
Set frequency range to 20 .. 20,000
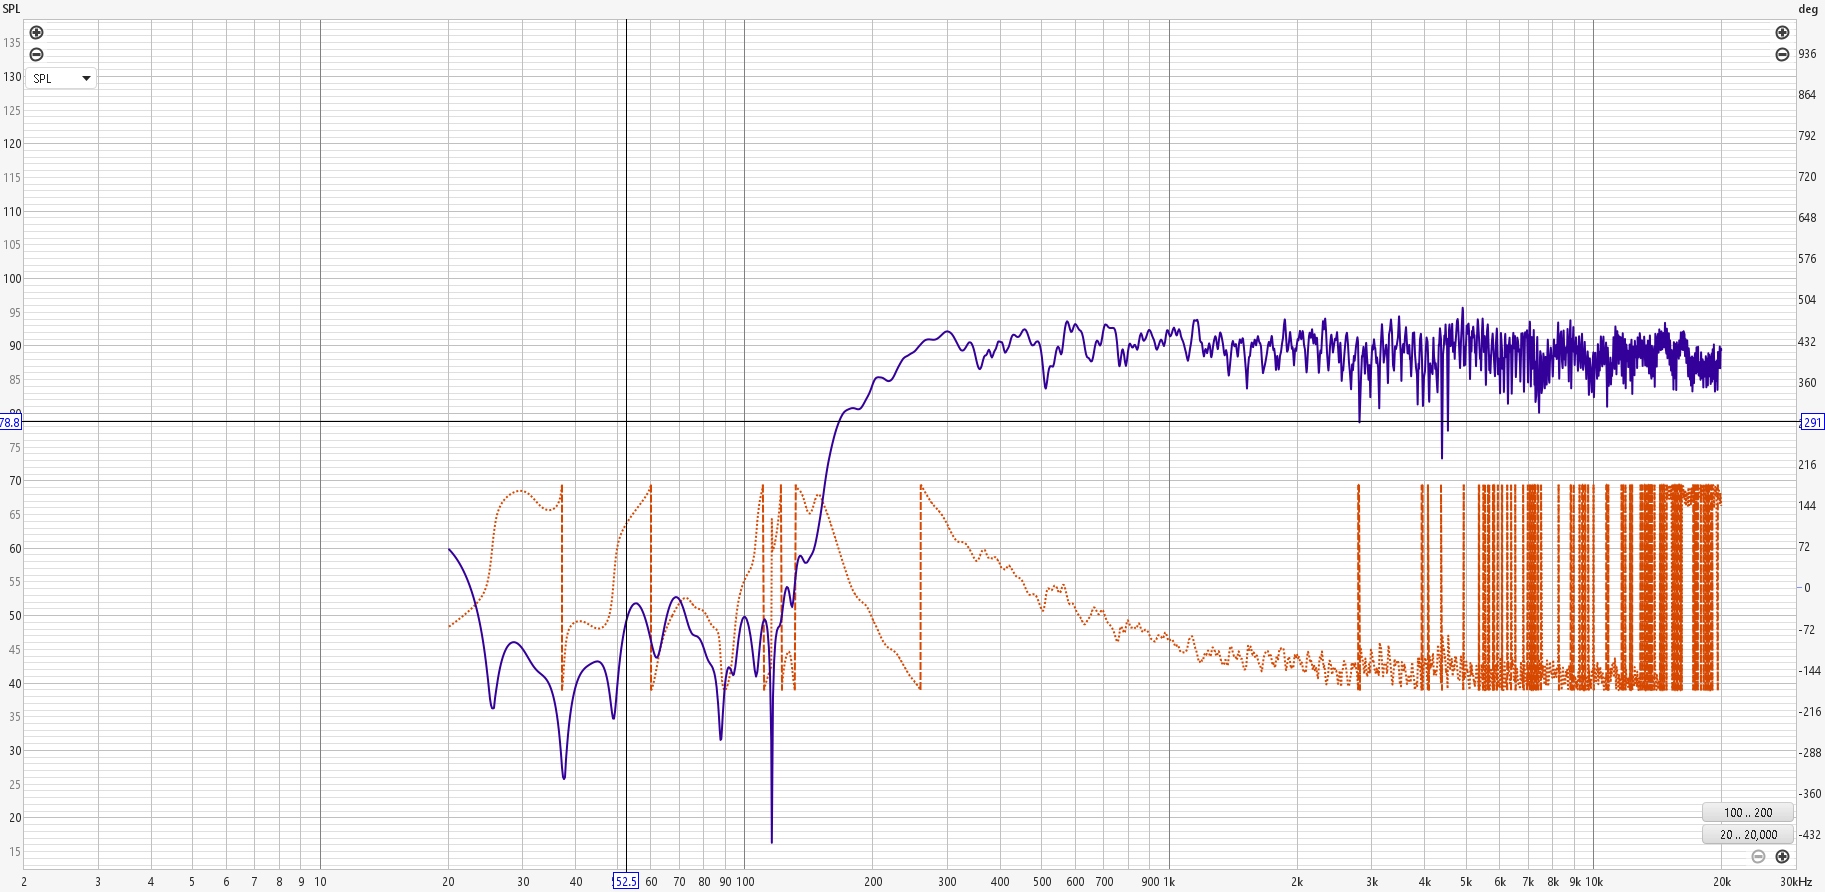pos(1748,835)
